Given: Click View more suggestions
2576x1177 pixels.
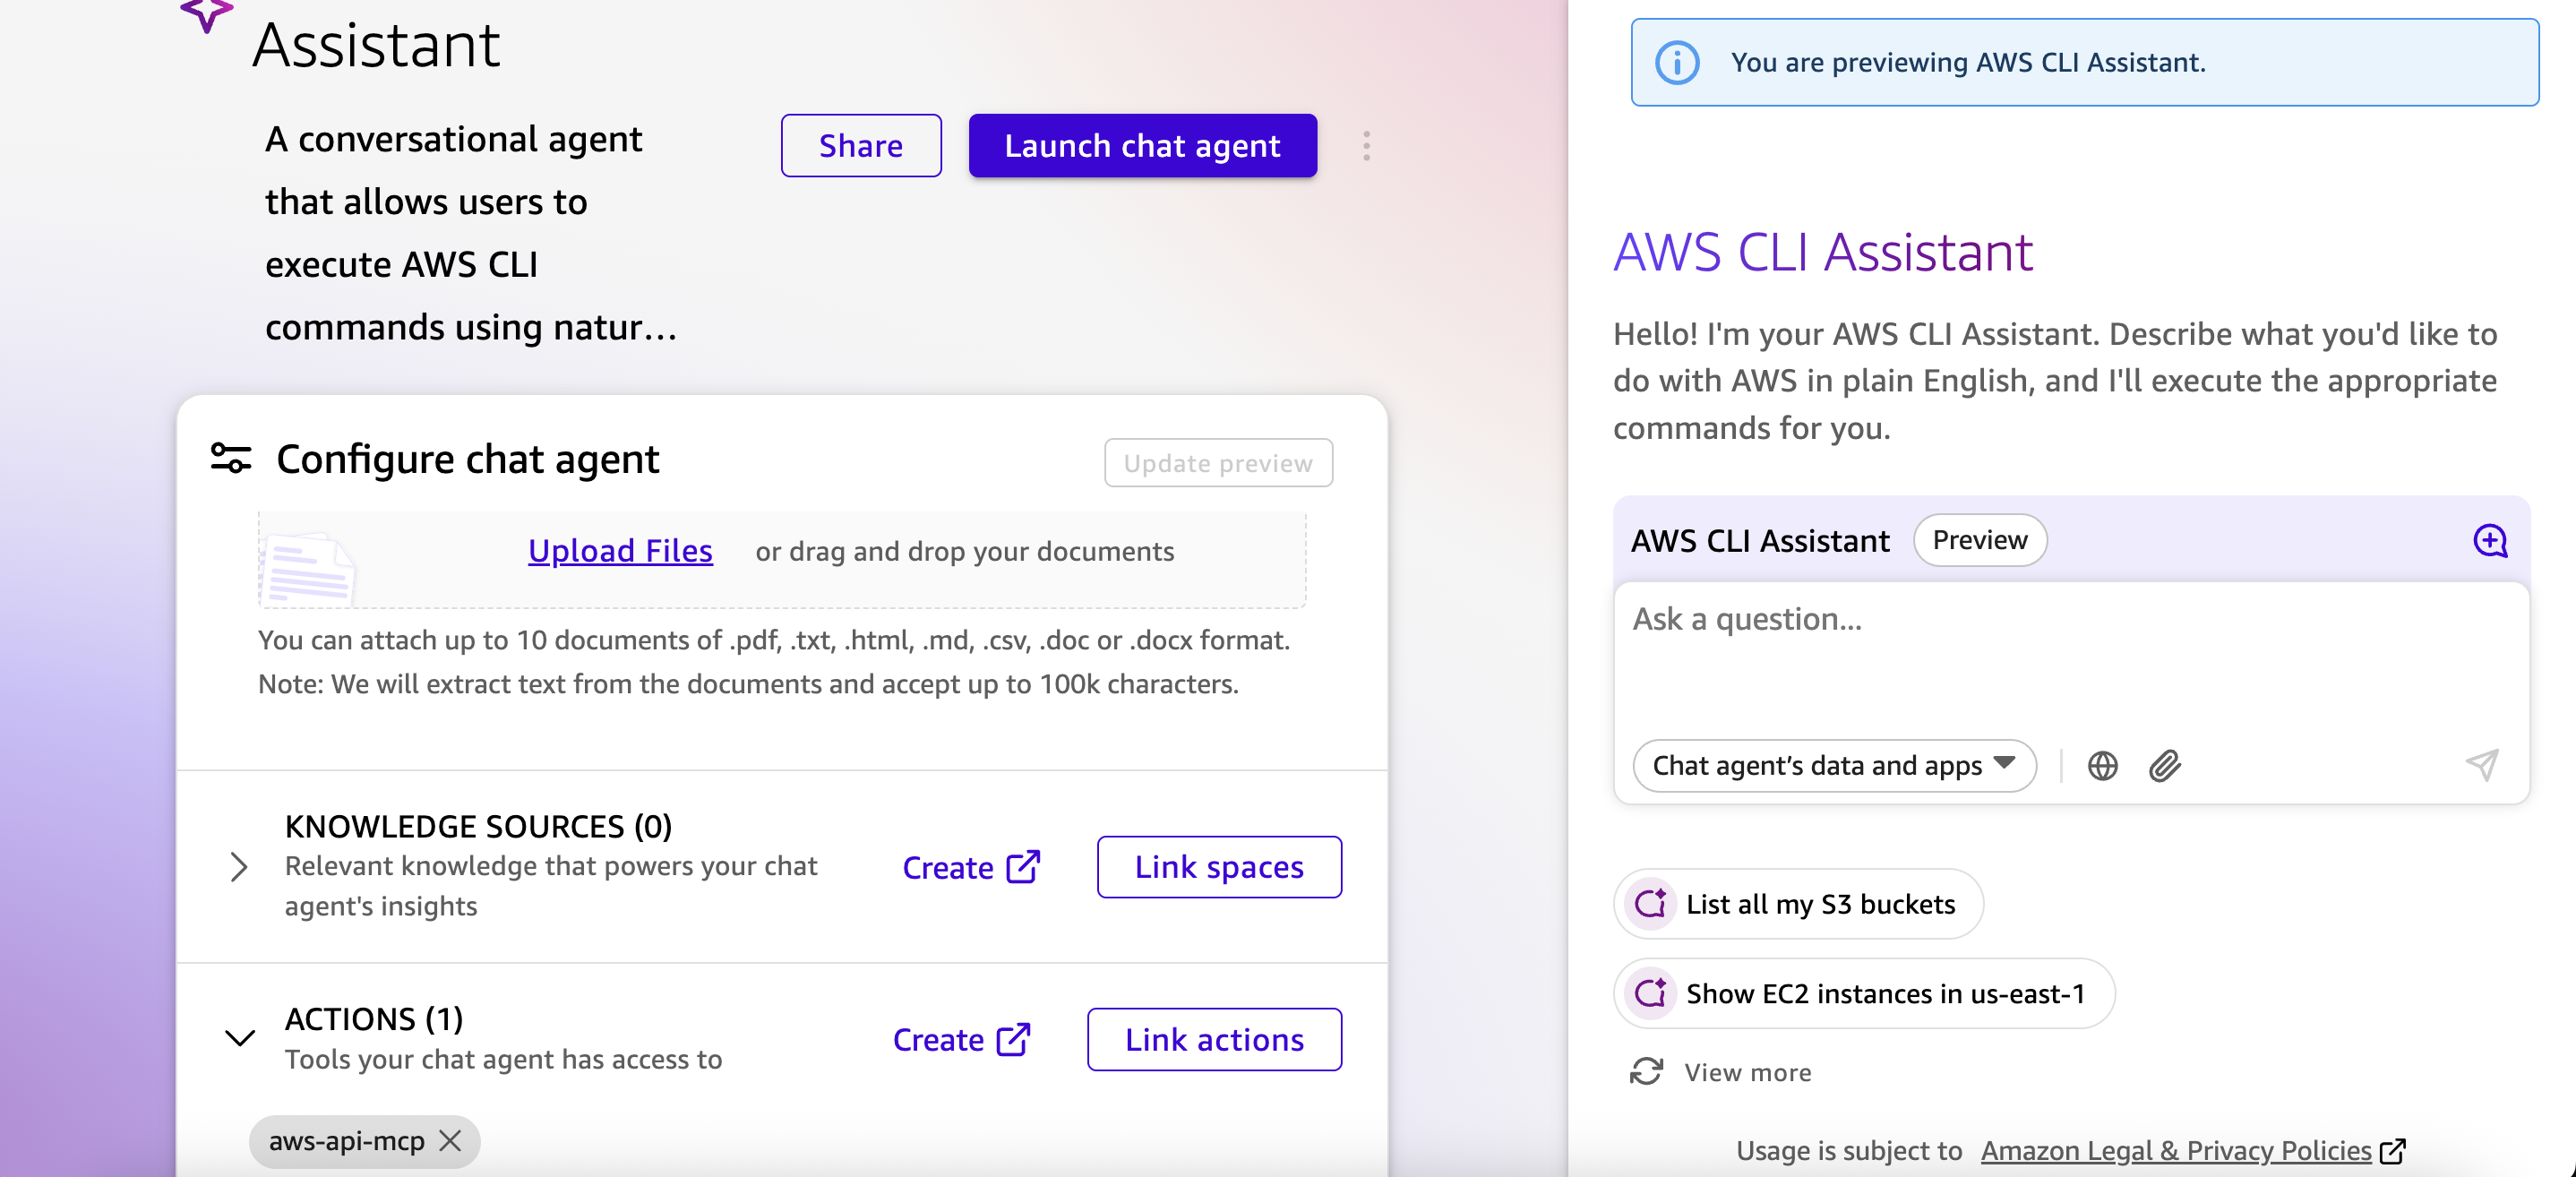Looking at the screenshot, I should click(x=1747, y=1072).
